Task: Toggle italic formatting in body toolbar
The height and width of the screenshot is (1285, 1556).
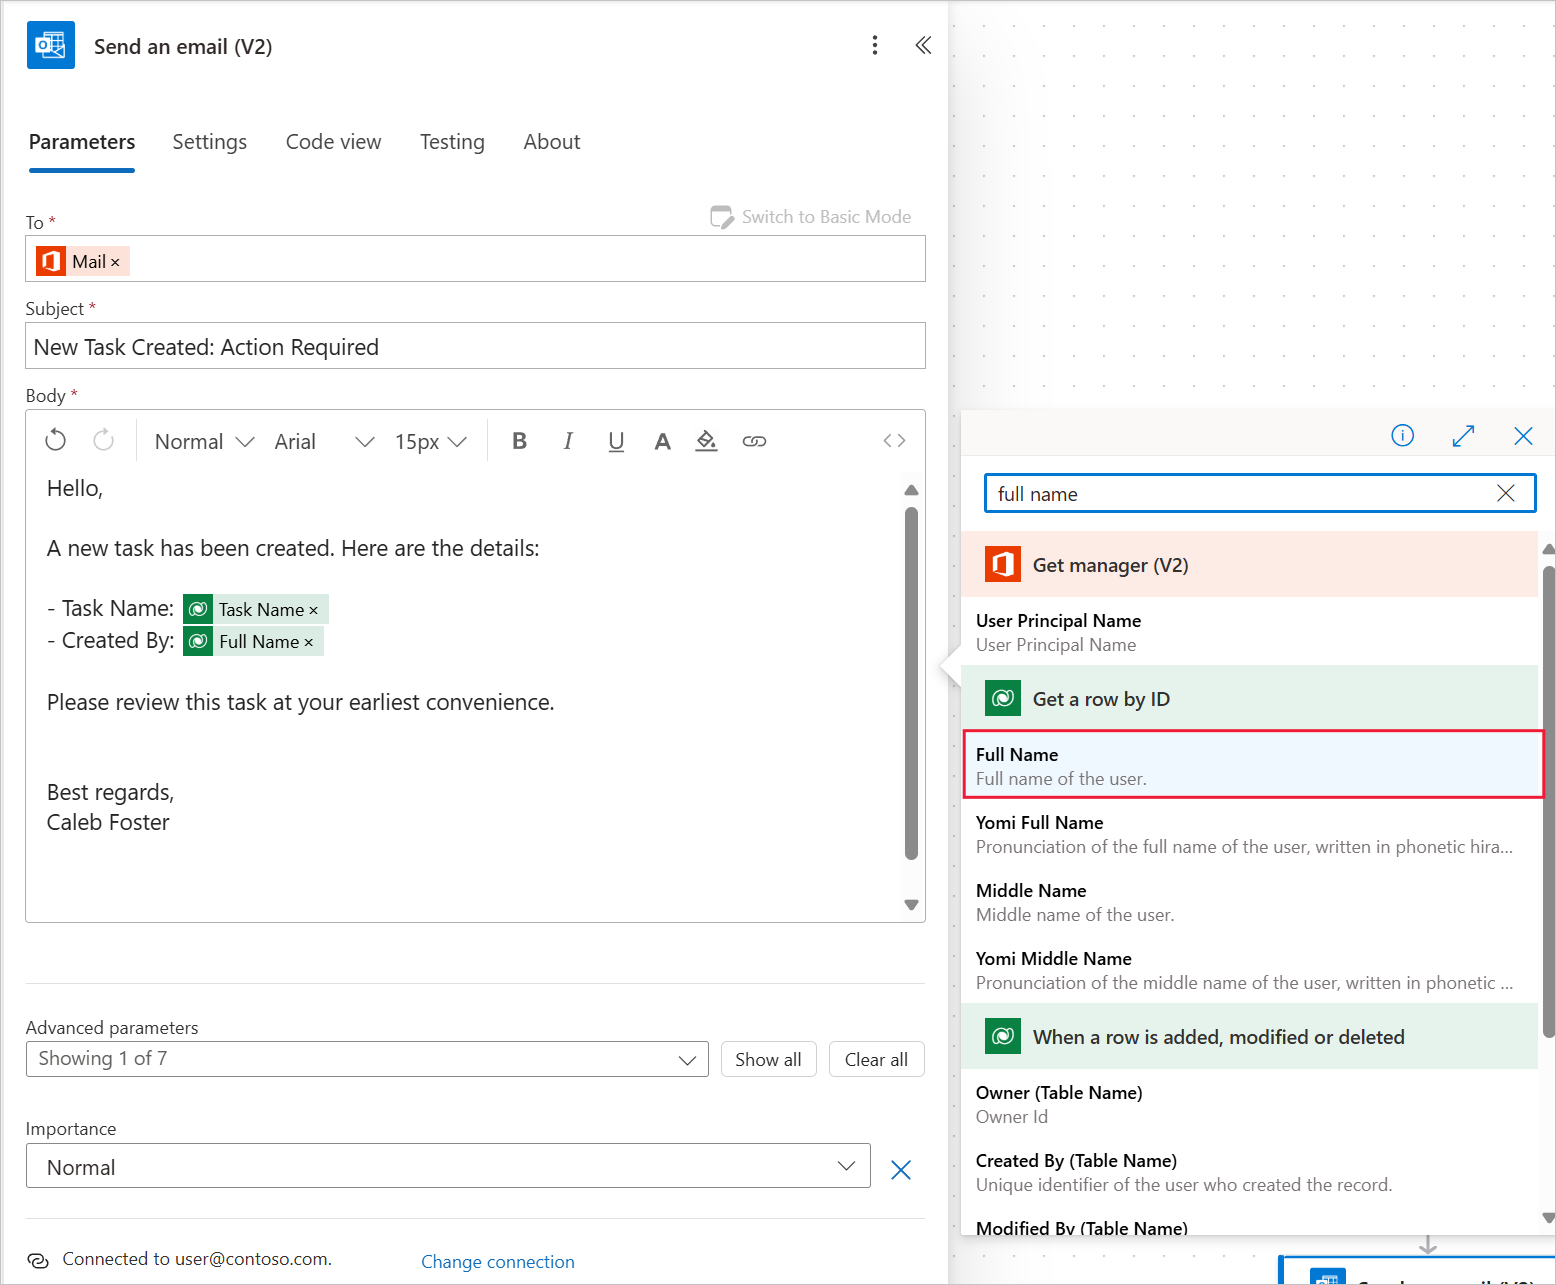Action: click(x=567, y=441)
